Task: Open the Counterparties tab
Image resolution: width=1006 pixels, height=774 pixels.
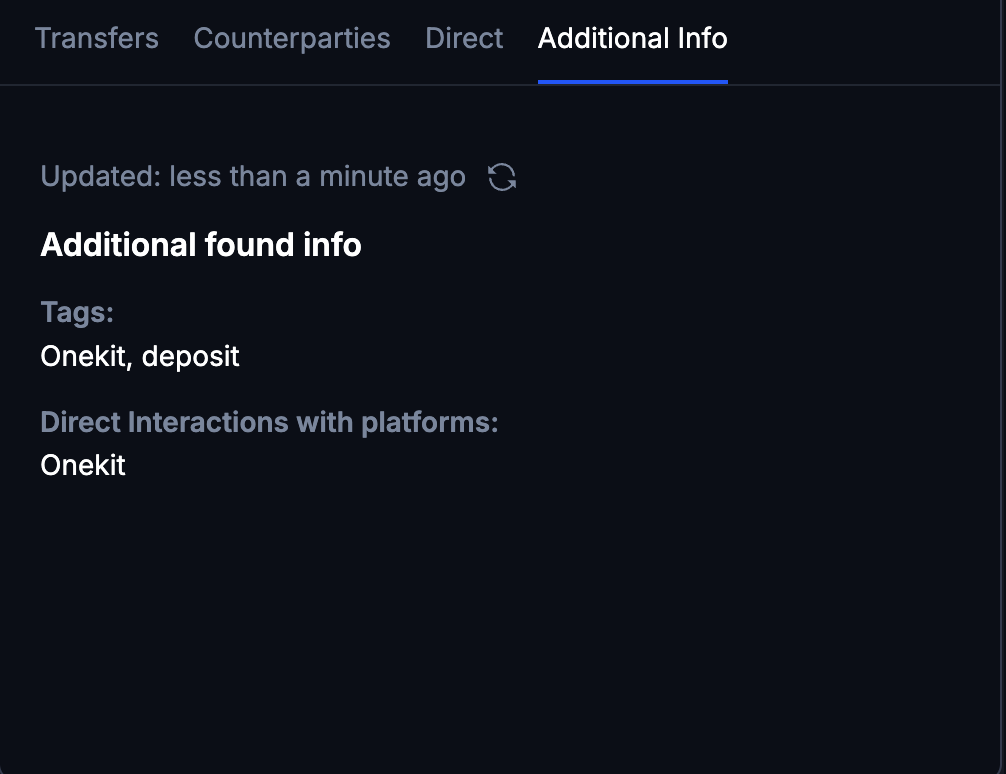Action: [x=291, y=38]
